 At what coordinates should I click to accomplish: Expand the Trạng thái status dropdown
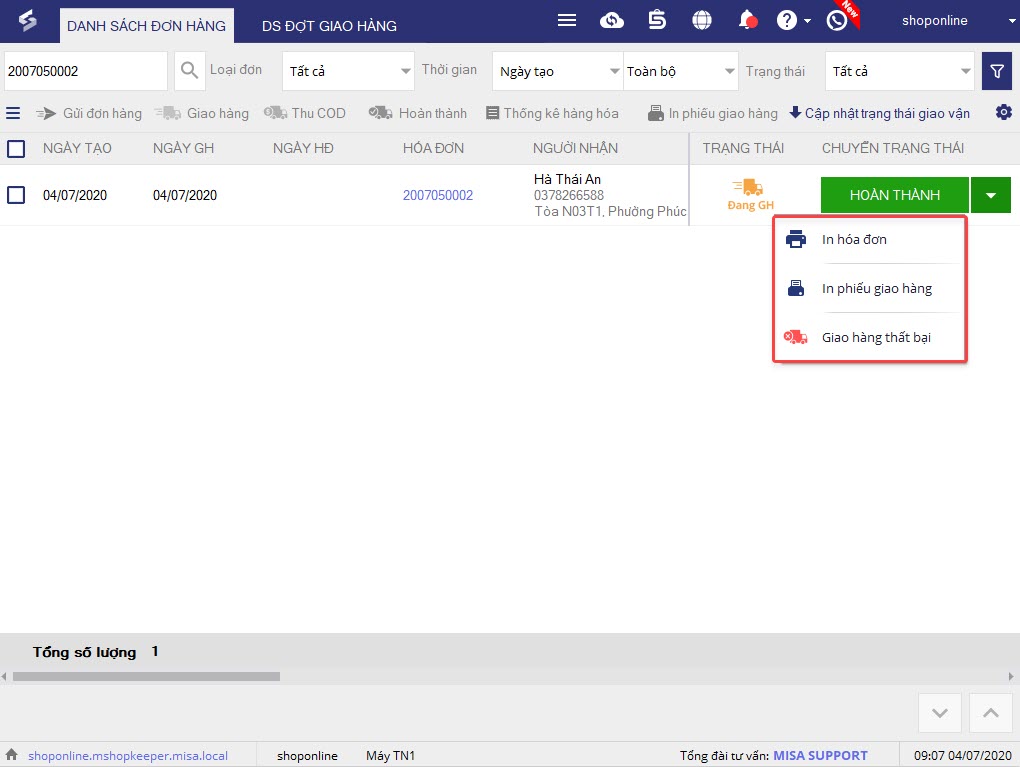tap(898, 71)
